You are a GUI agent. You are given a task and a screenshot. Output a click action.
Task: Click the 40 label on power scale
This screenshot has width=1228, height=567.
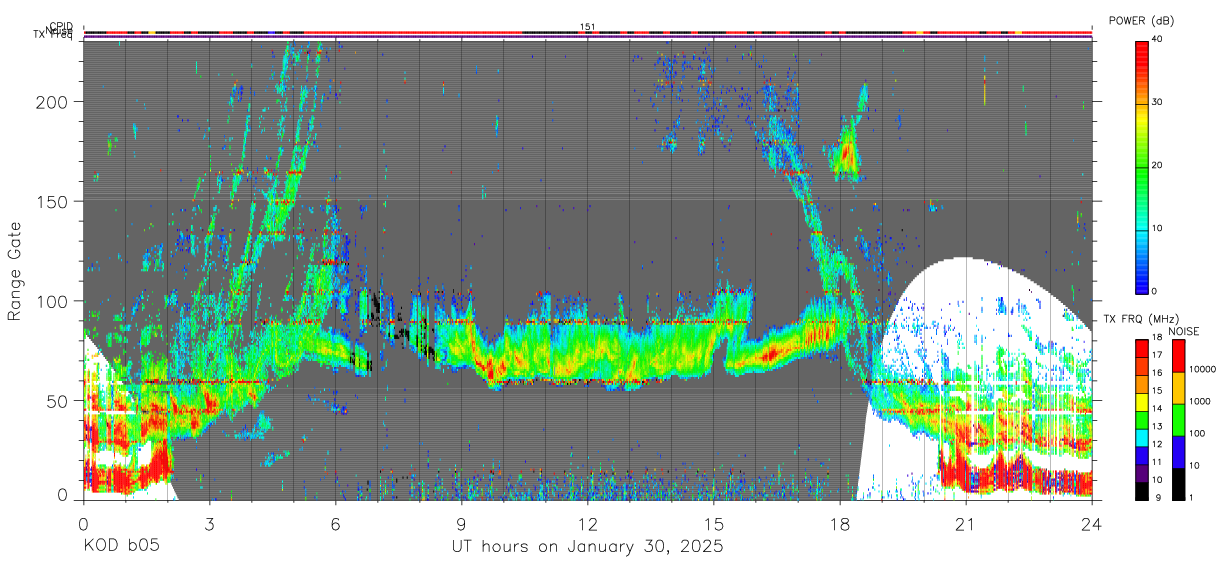1159,40
